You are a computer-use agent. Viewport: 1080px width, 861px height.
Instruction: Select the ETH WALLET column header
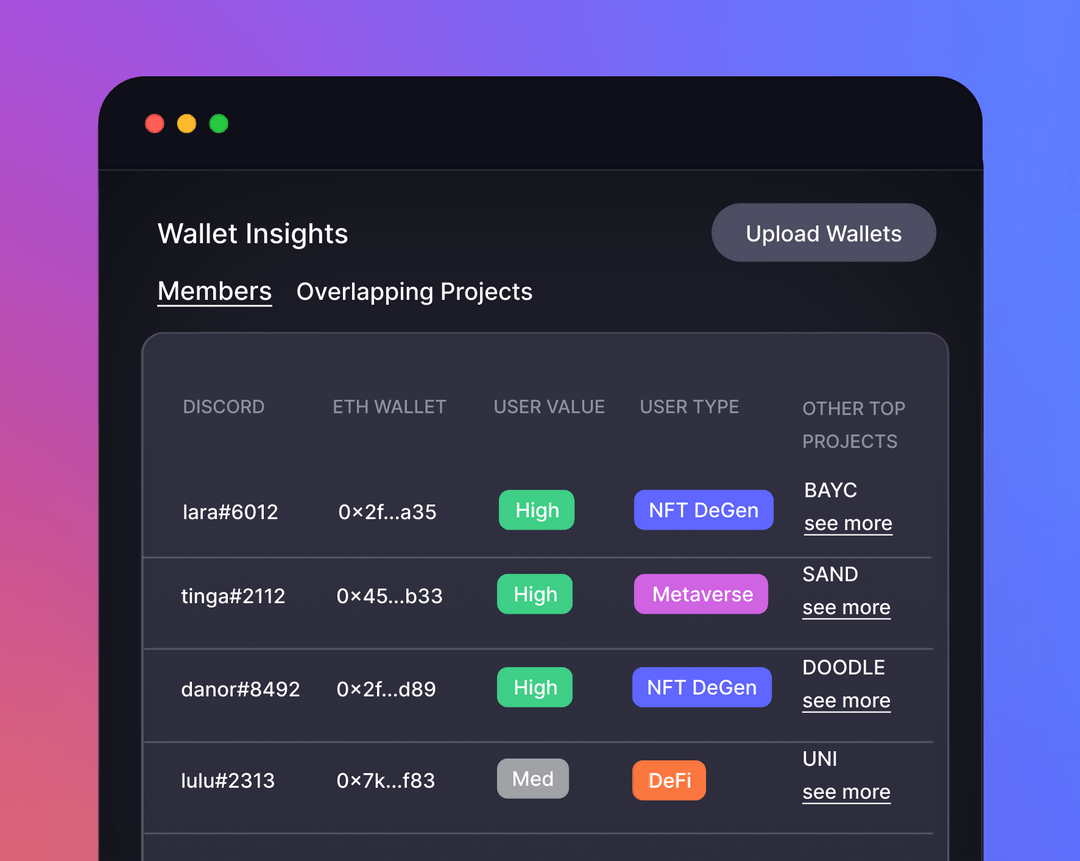389,406
